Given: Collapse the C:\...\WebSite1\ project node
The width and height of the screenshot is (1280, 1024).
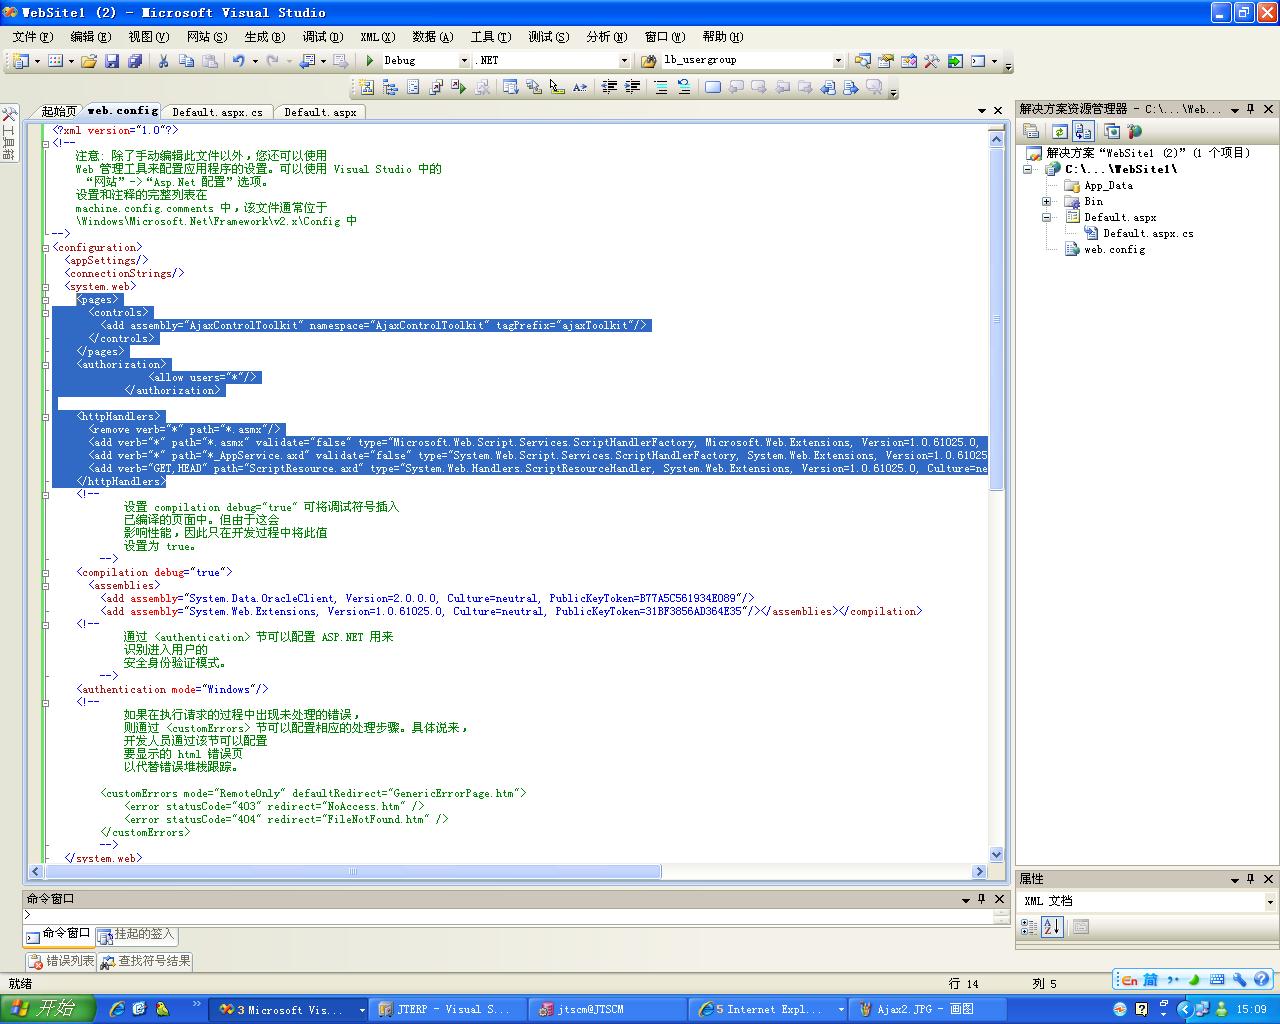Looking at the screenshot, I should 1028,169.
